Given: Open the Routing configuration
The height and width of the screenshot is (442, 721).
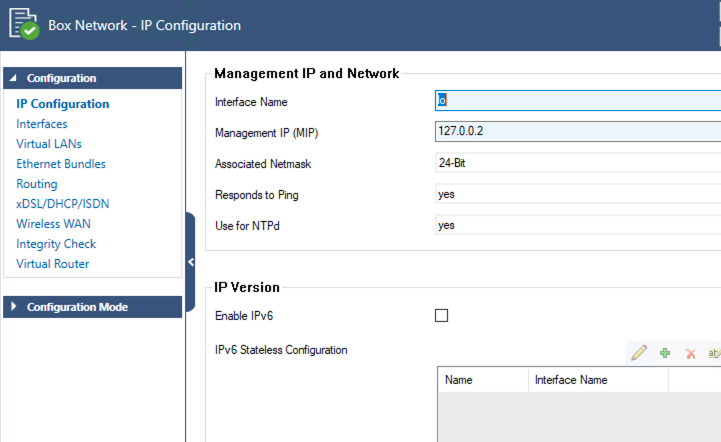Looking at the screenshot, I should click(x=37, y=184).
